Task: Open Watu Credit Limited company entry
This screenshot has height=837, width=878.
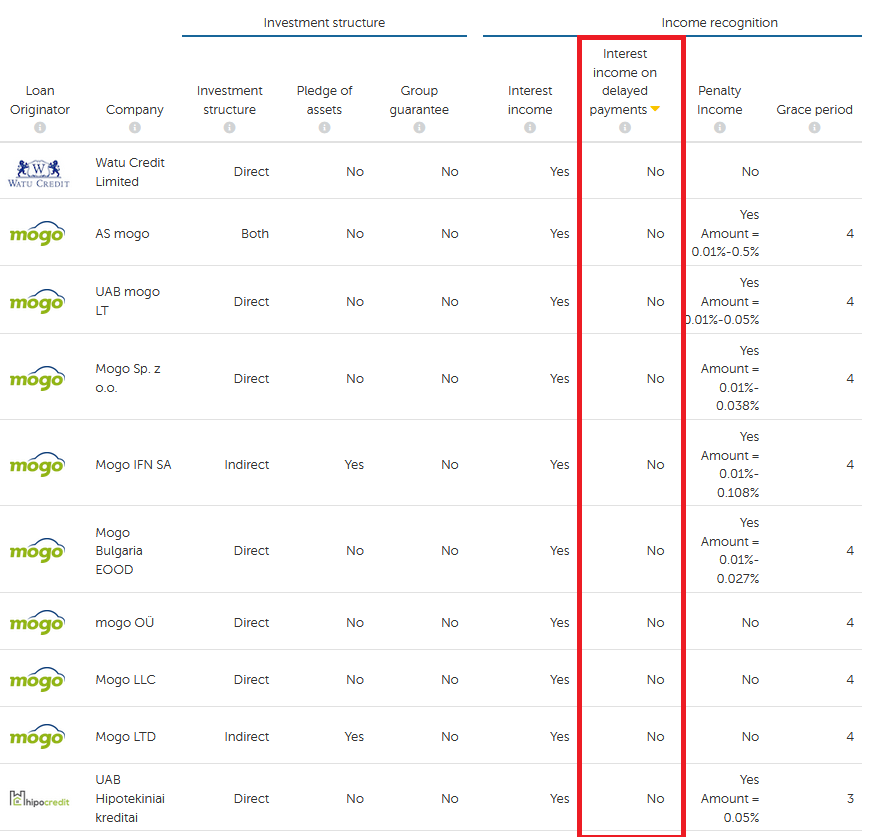Action: tap(130, 172)
